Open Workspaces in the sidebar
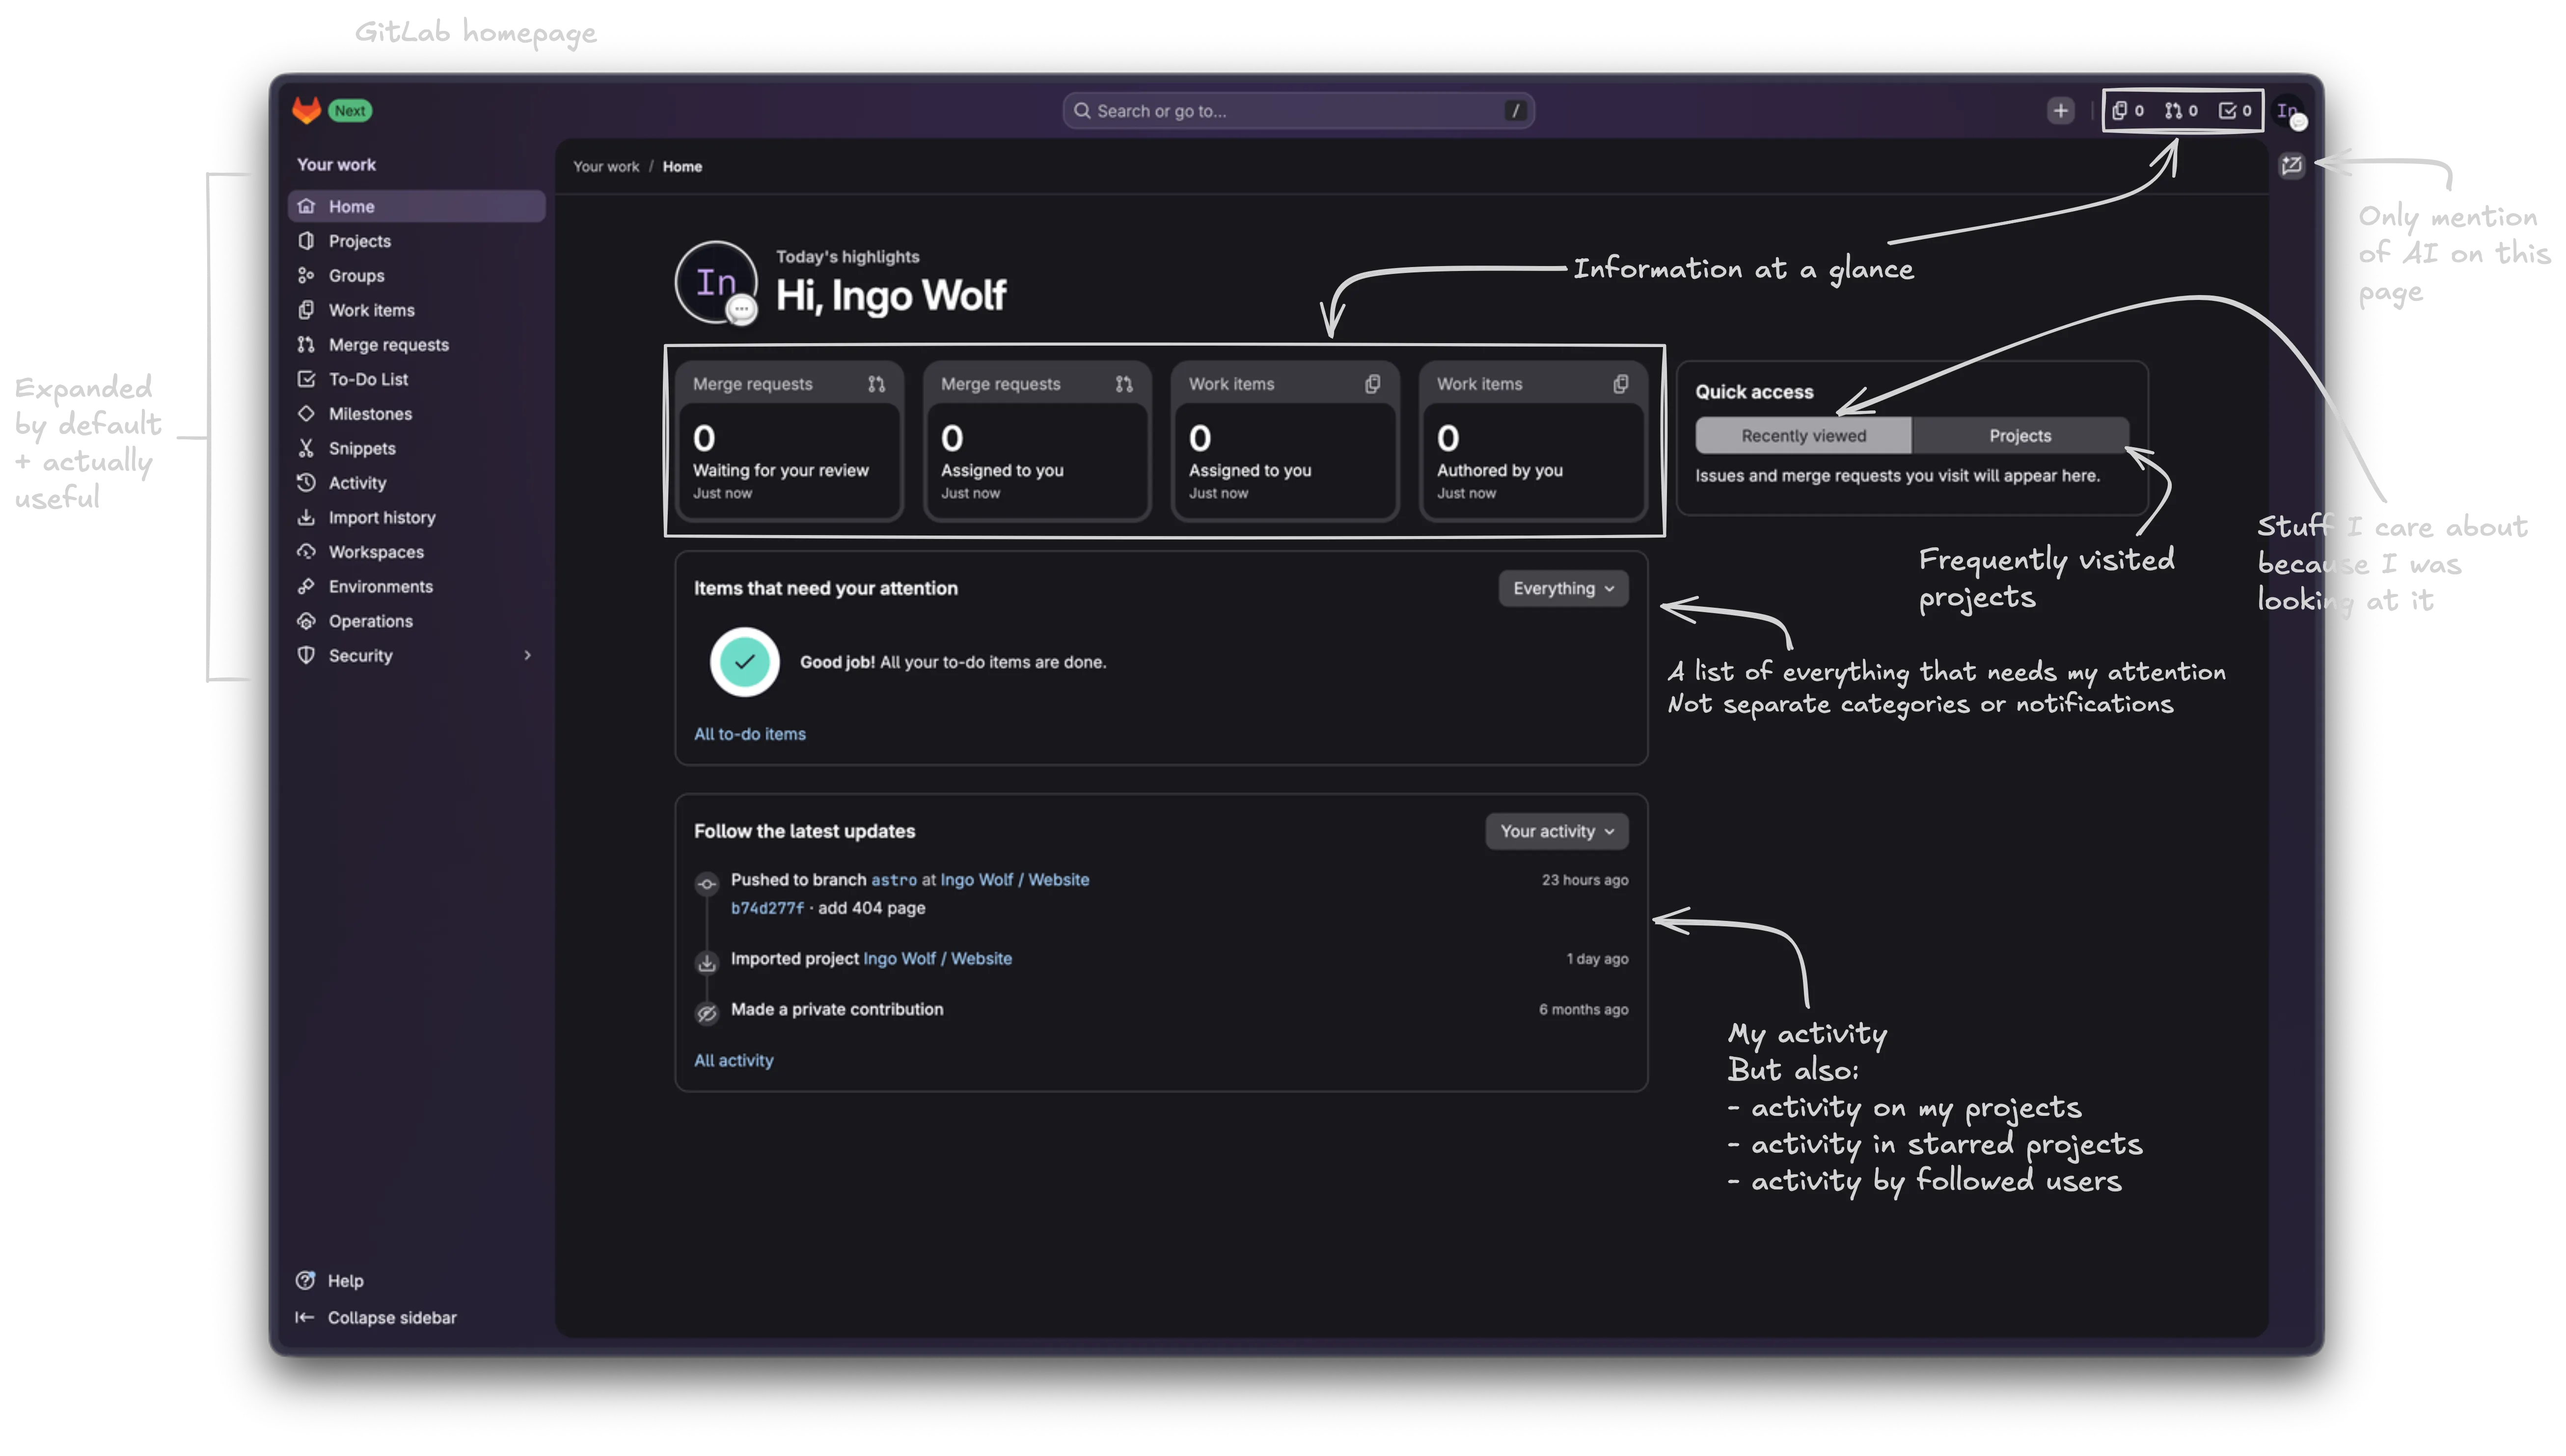Image resolution: width=2566 pixels, height=1456 pixels. pos(416,551)
